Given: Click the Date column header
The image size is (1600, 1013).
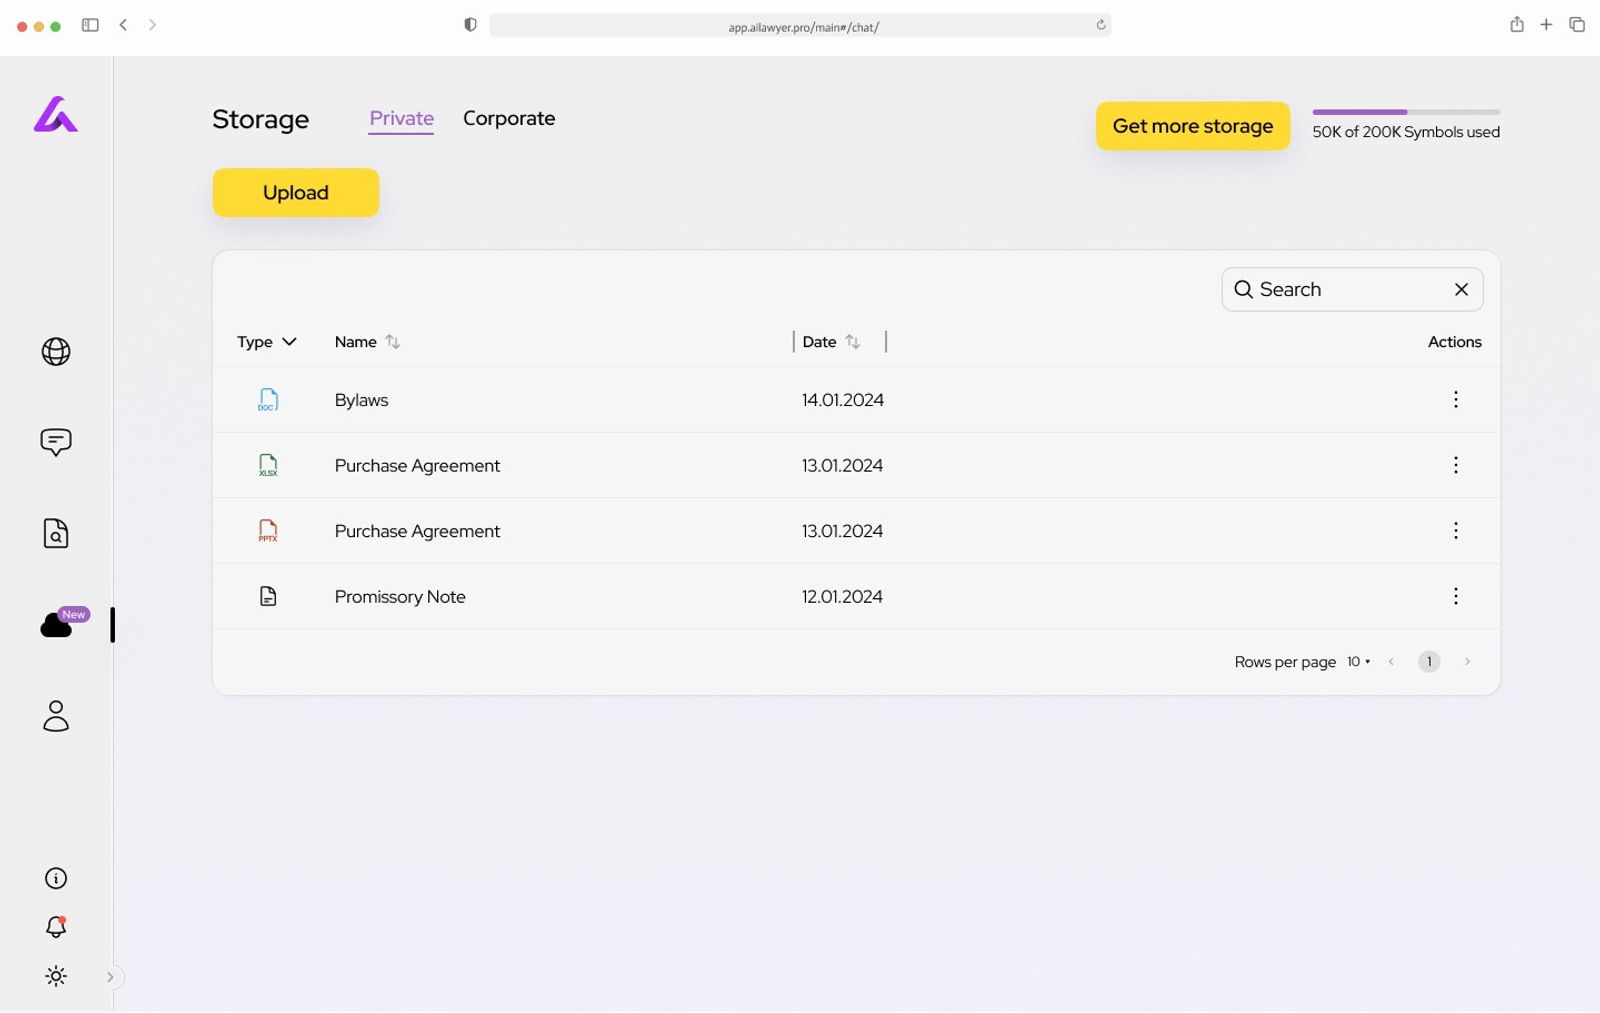Looking at the screenshot, I should coord(819,342).
